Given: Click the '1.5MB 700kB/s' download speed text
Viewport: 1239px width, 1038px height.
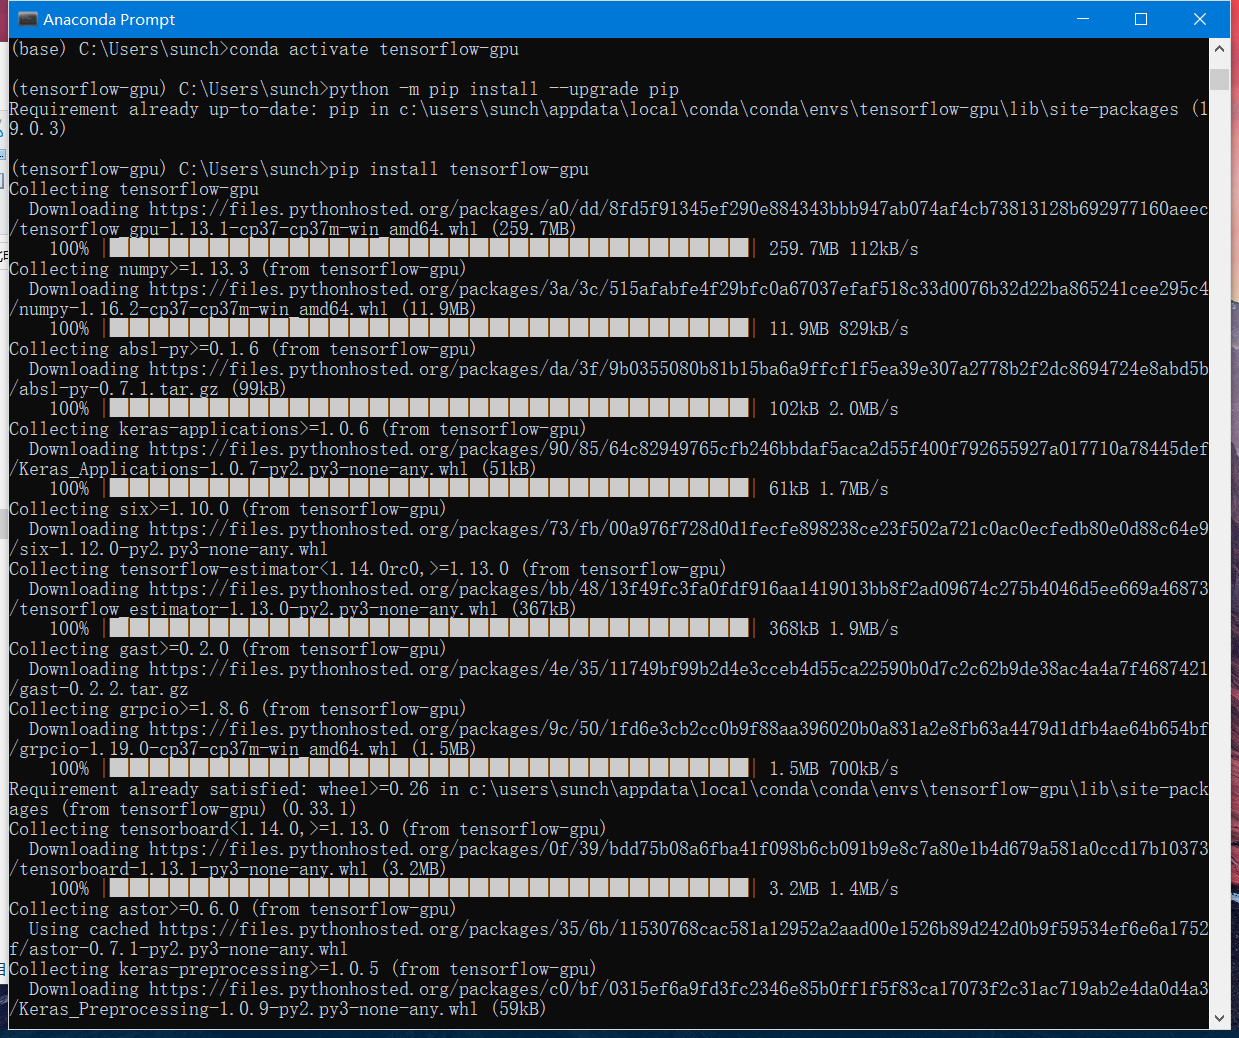Looking at the screenshot, I should coord(834,769).
